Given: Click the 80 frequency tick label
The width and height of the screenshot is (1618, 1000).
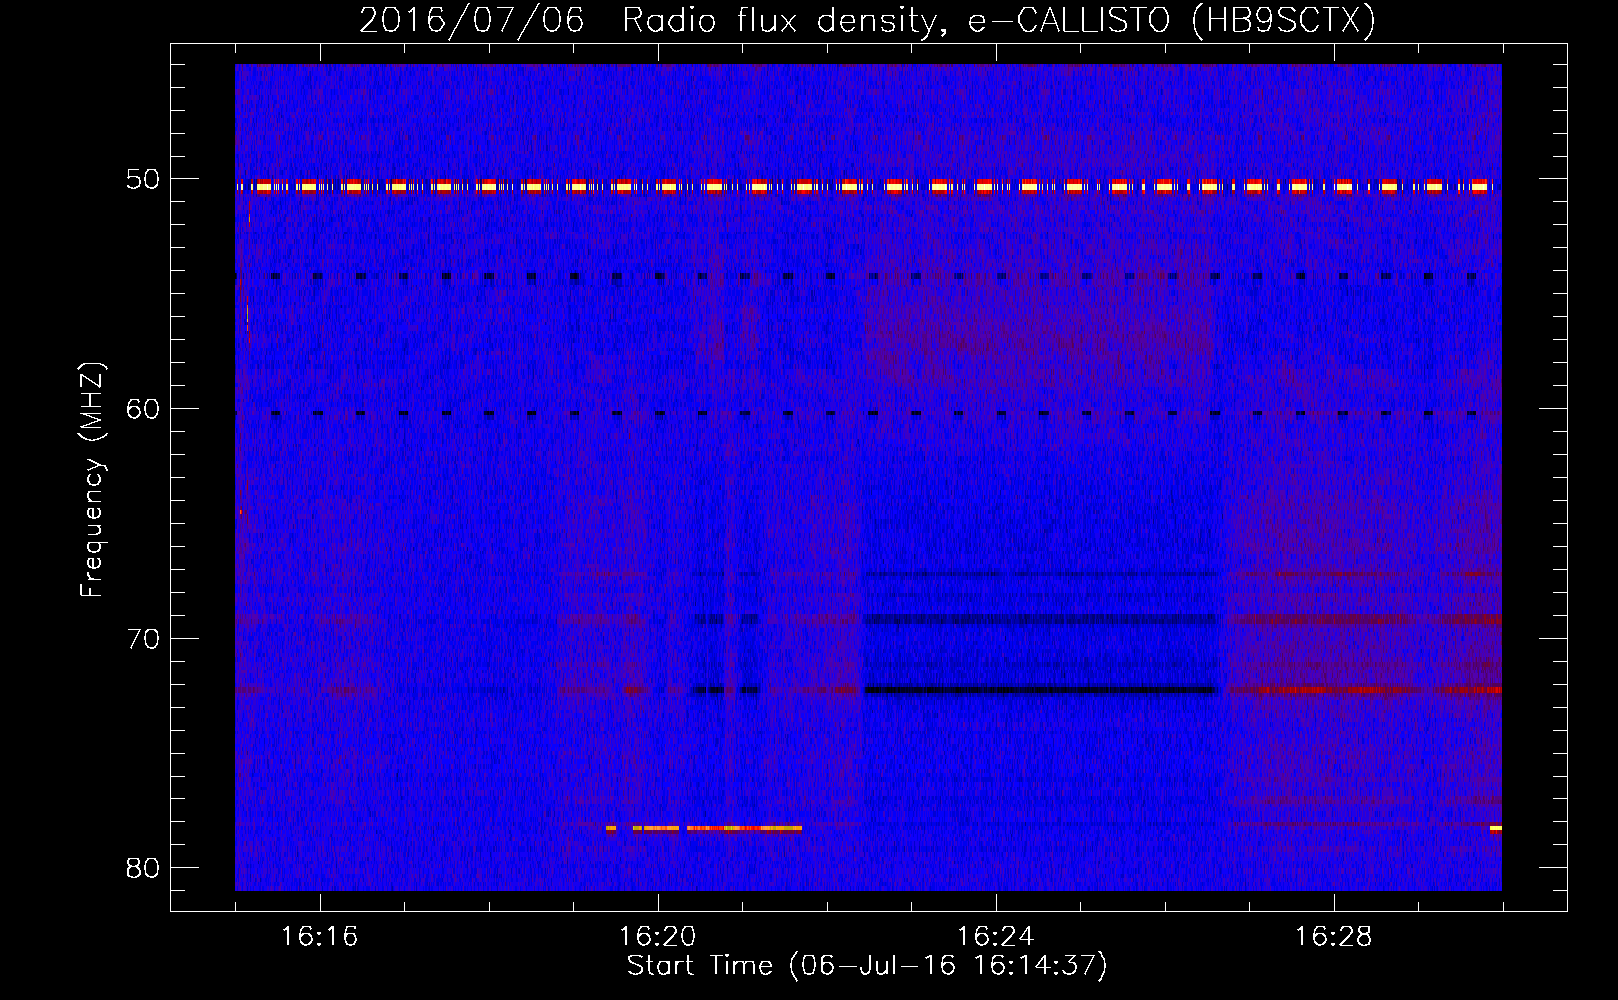Looking at the screenshot, I should click(x=143, y=868).
